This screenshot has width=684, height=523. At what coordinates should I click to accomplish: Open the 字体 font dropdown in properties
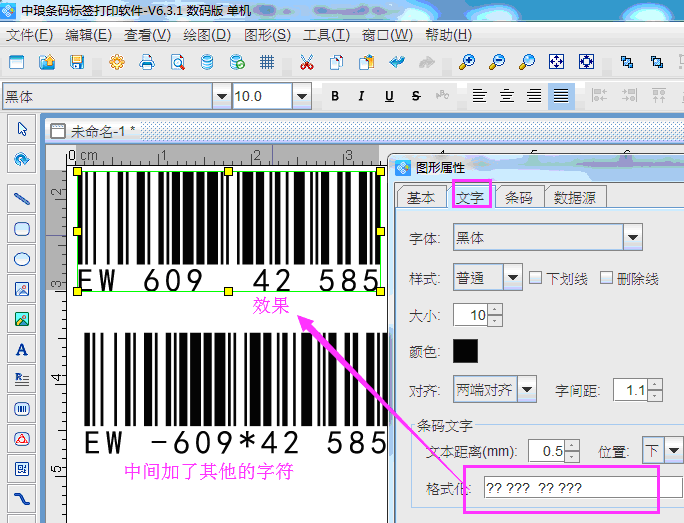(633, 237)
